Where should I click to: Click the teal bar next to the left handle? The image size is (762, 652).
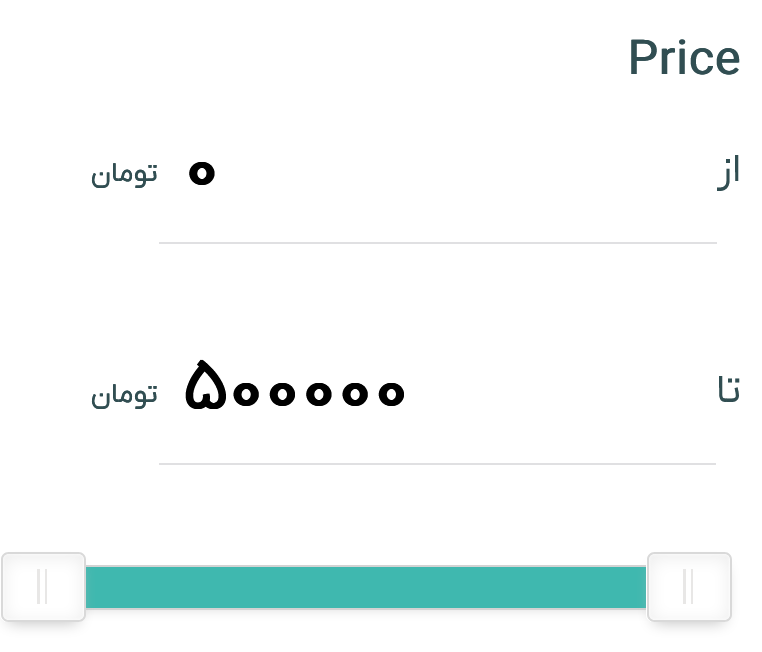tap(110, 587)
